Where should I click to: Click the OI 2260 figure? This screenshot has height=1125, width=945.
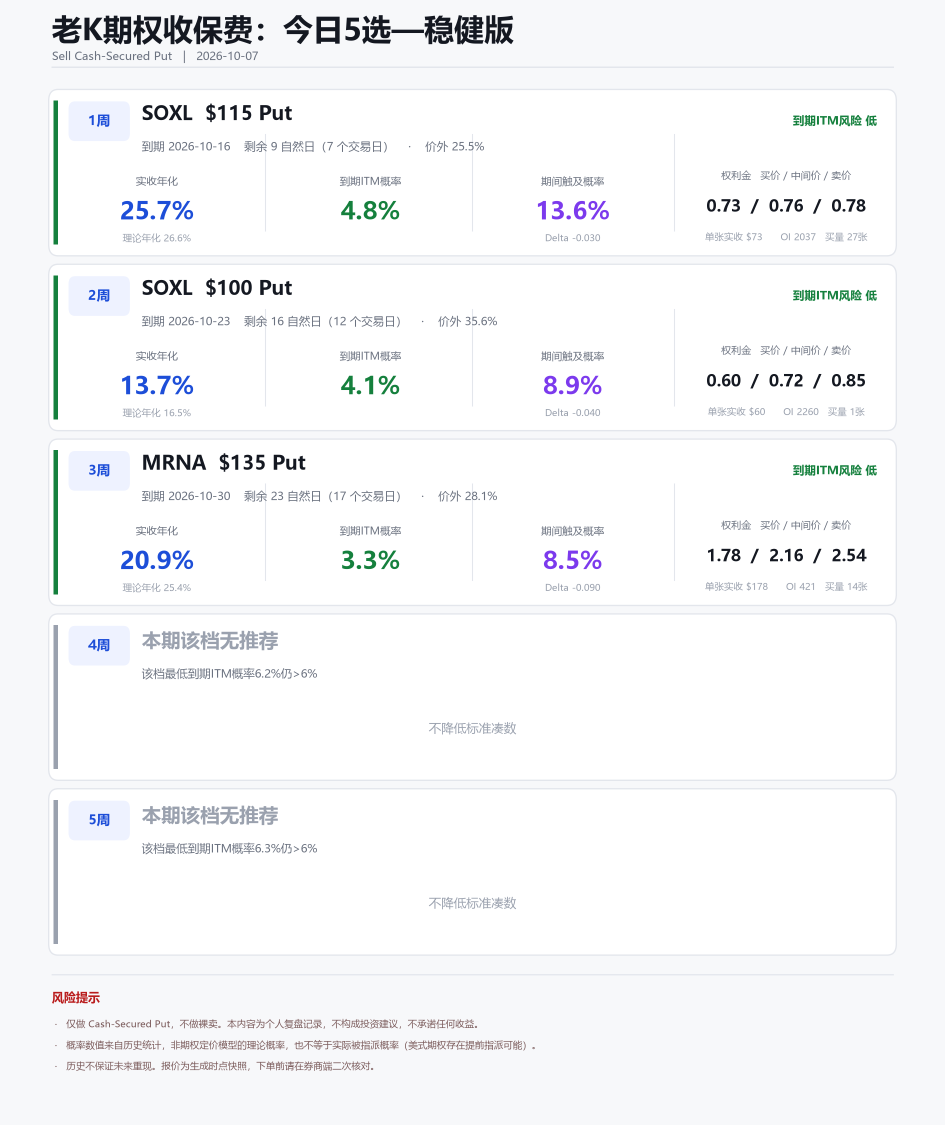pyautogui.click(x=801, y=412)
